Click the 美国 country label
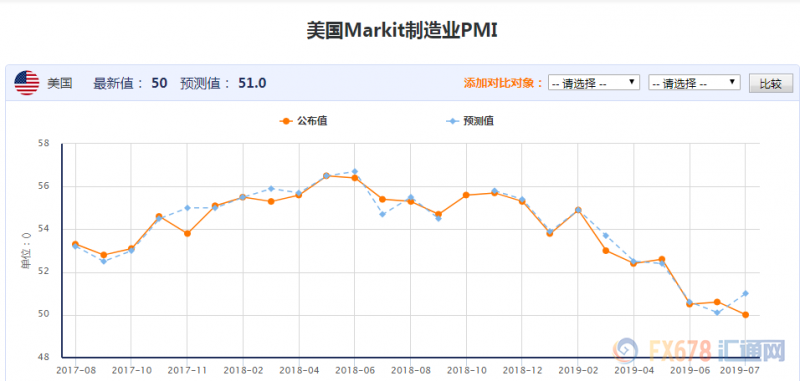Screen dimensions: 800x381 click(x=60, y=83)
